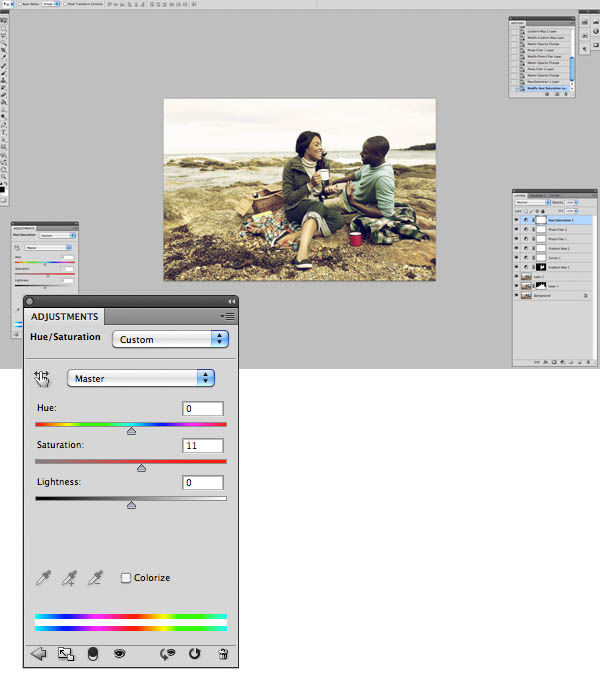Select the Hue/Saturation 1 layer
The height and width of the screenshot is (692, 600).
(x=560, y=219)
